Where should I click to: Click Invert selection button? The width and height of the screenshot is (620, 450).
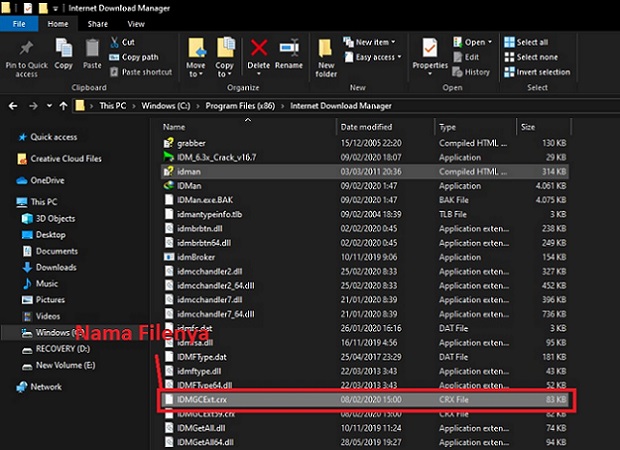click(x=543, y=72)
